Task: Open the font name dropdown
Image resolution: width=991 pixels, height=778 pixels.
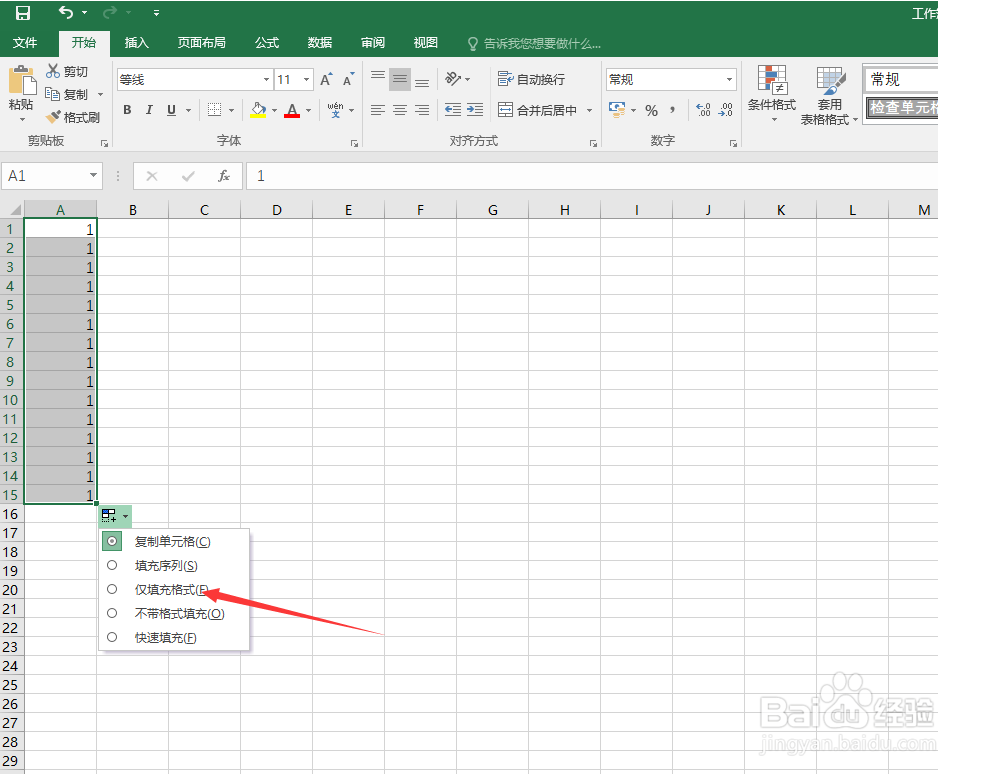Action: tap(264, 78)
